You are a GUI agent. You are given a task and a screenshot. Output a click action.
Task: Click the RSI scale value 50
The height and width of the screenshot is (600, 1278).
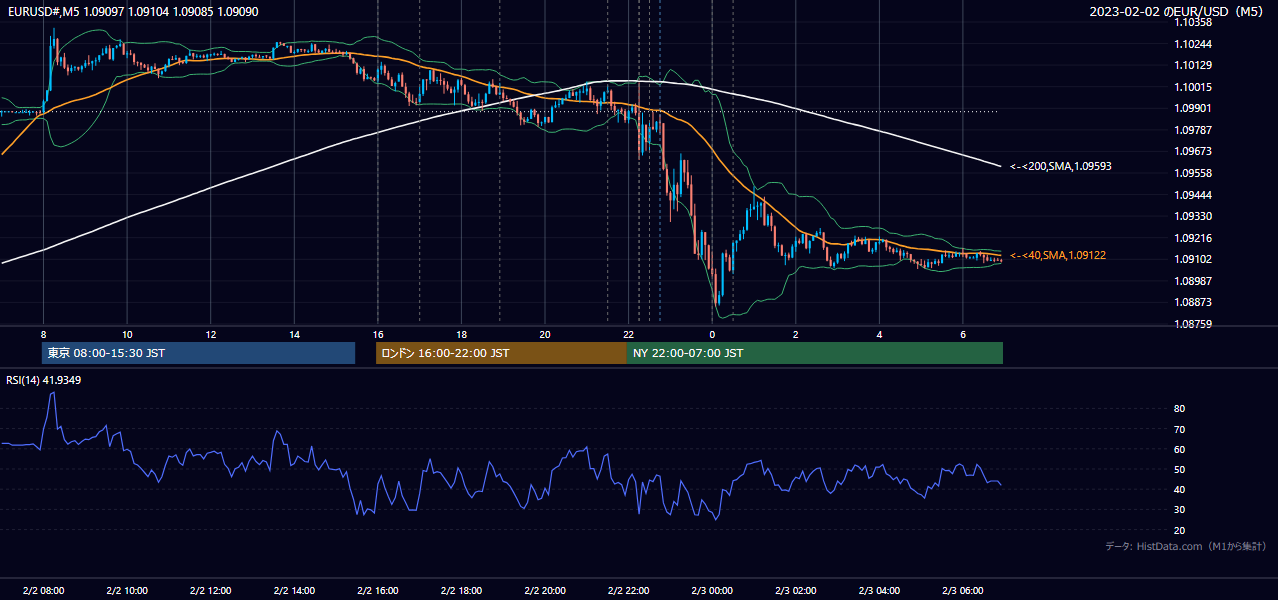pos(1179,469)
